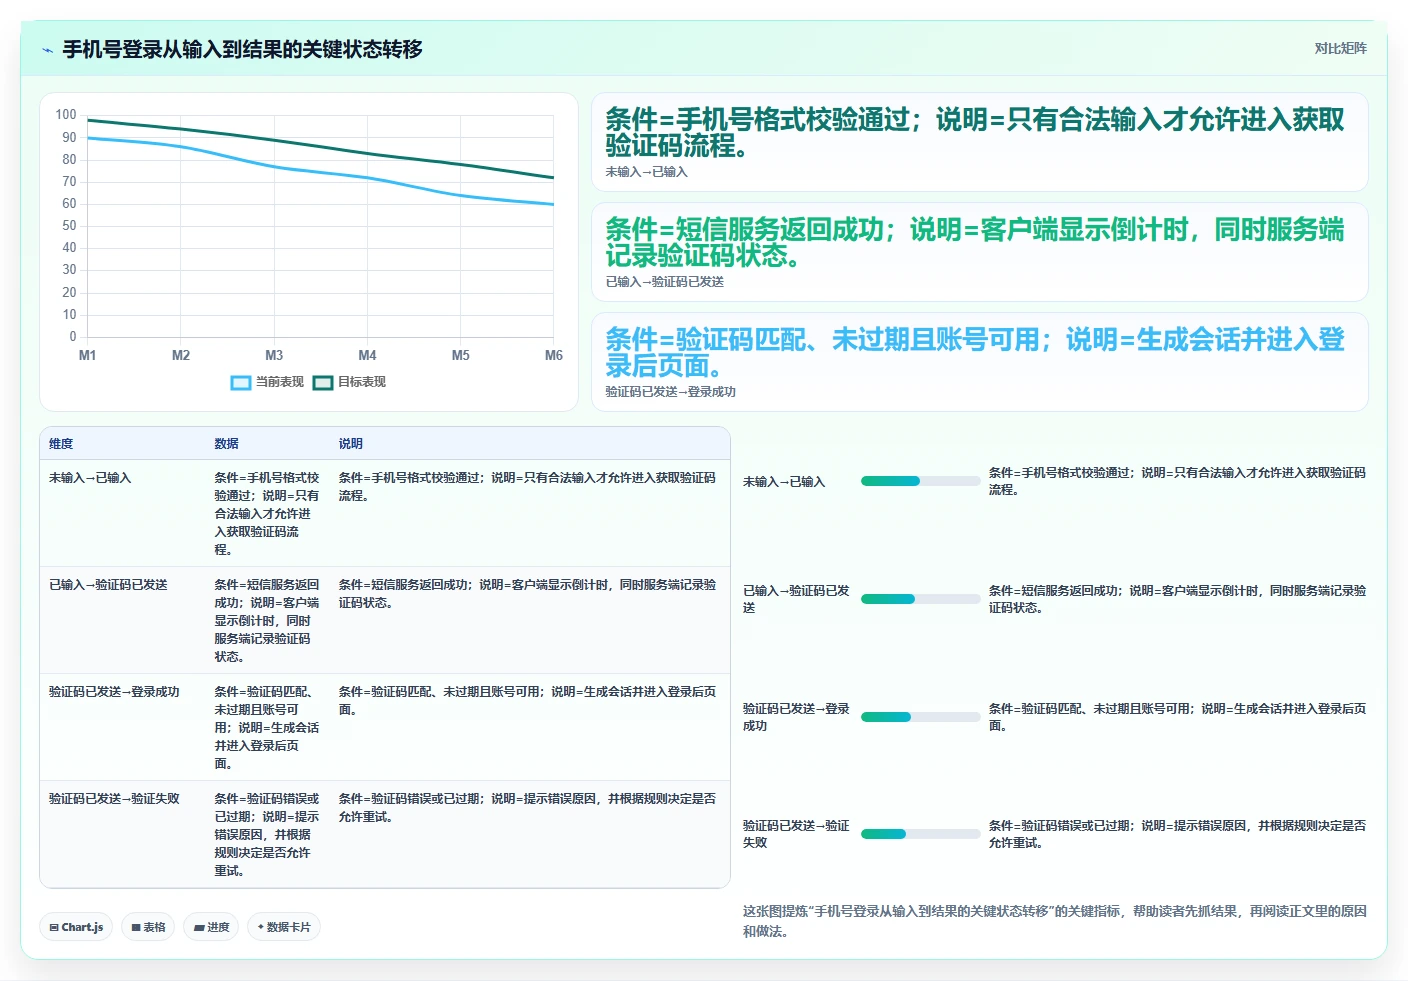
Task: Click the 100 value on the chart y-axis
Action: [66, 115]
